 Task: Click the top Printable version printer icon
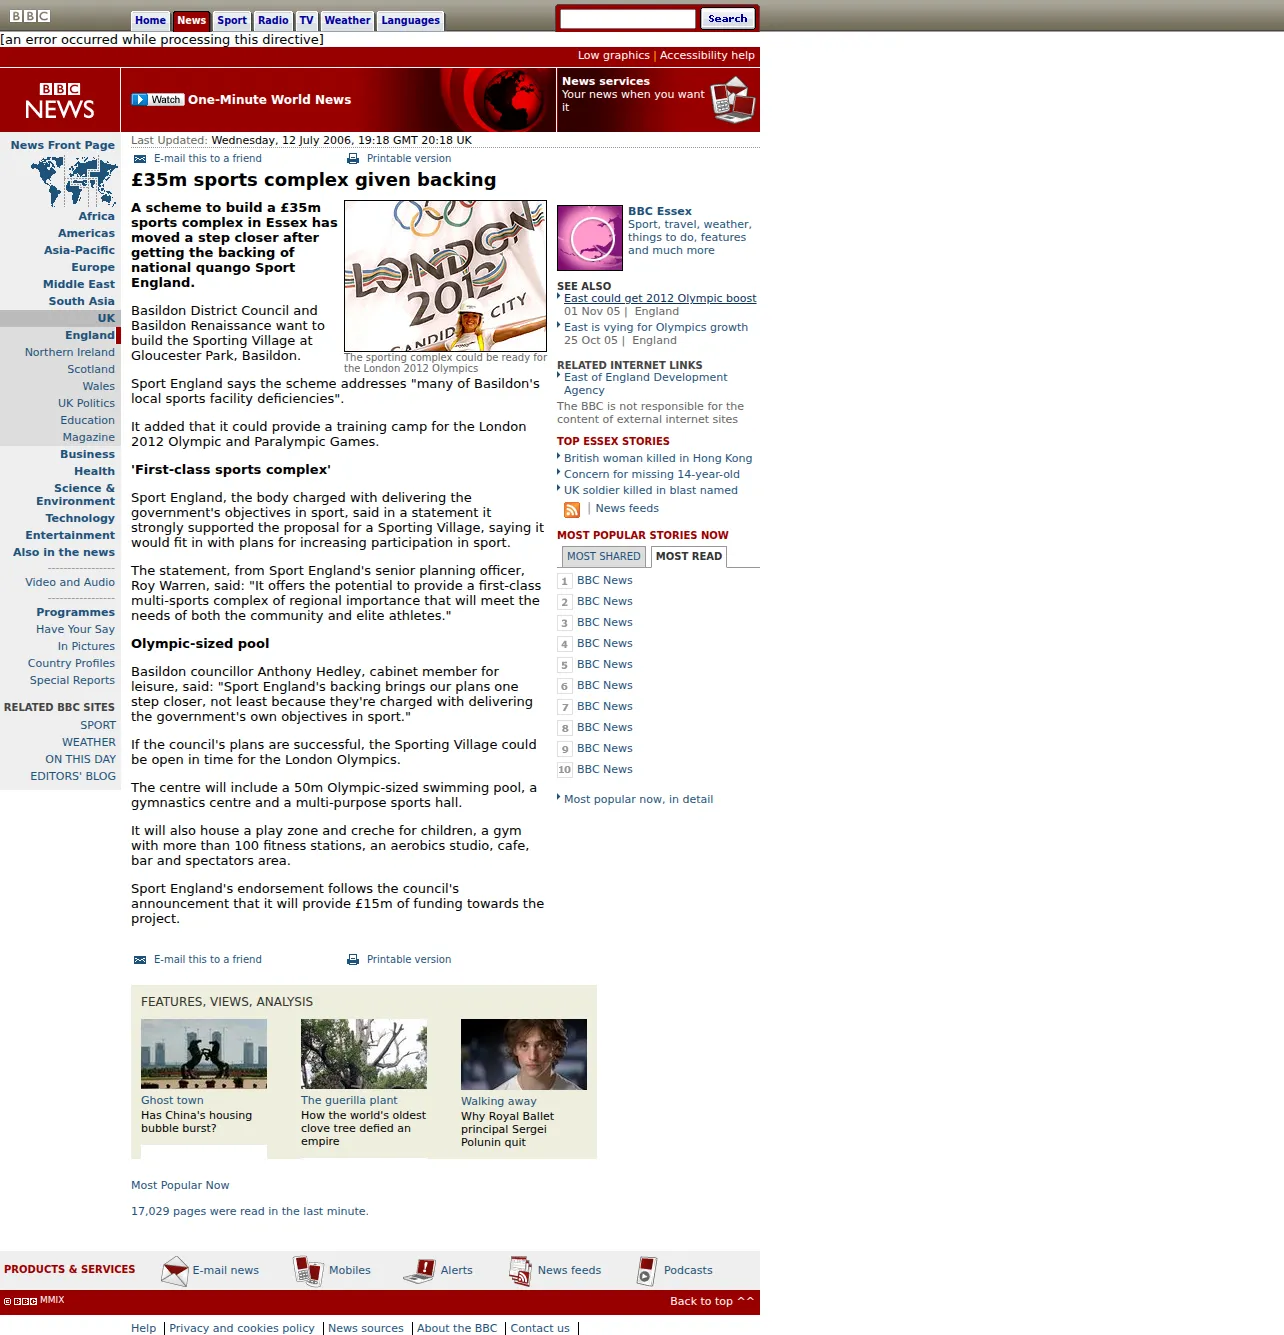[353, 159]
